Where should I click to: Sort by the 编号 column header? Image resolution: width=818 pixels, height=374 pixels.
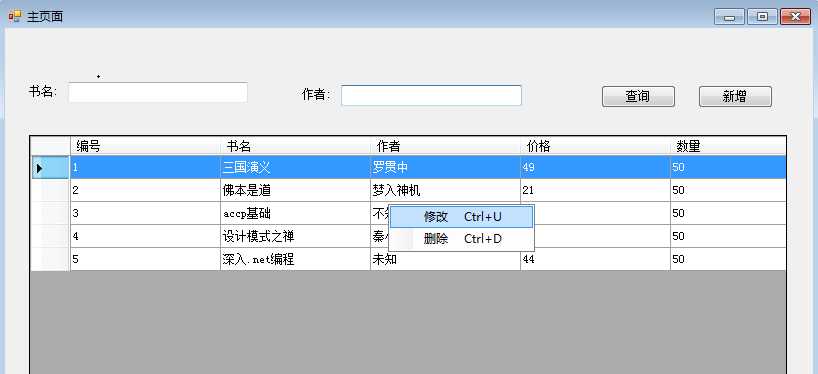(145, 146)
